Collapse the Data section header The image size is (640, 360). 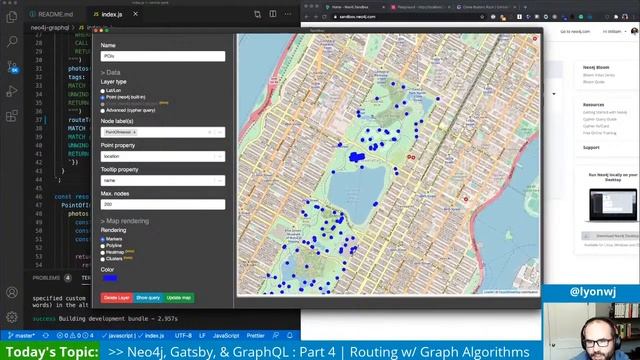(x=110, y=72)
